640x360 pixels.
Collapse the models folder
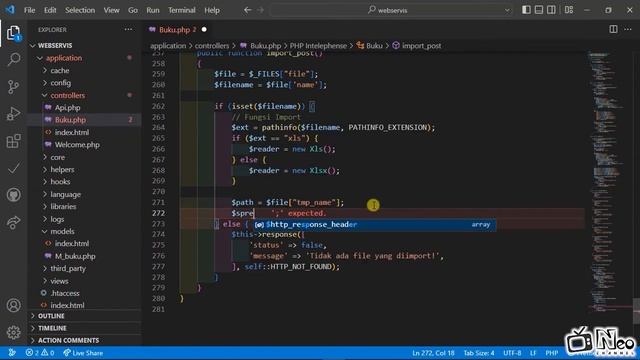pos(62,231)
